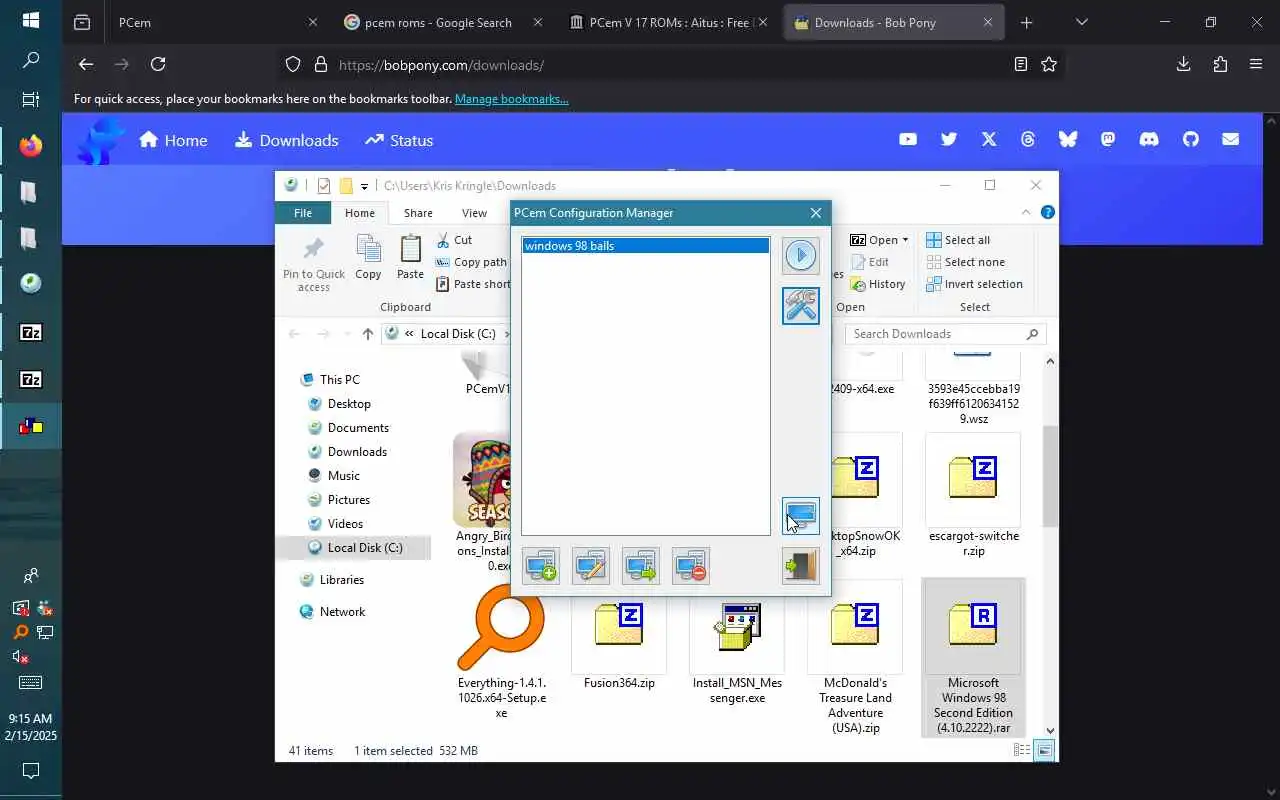1280x800 pixels.
Task: Open email envelope icon on site header
Action: click(x=1231, y=140)
